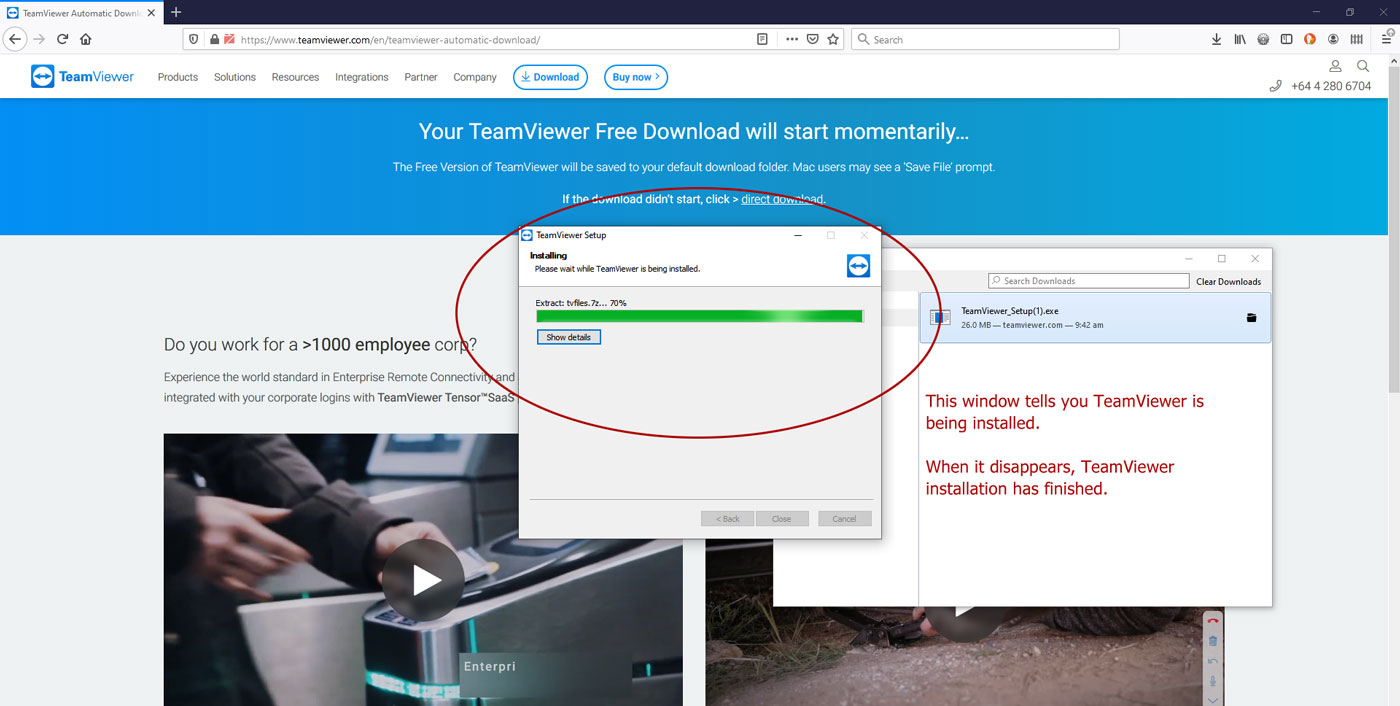Open the TeamViewer site search magnifier
The width and height of the screenshot is (1400, 706).
[x=1363, y=66]
